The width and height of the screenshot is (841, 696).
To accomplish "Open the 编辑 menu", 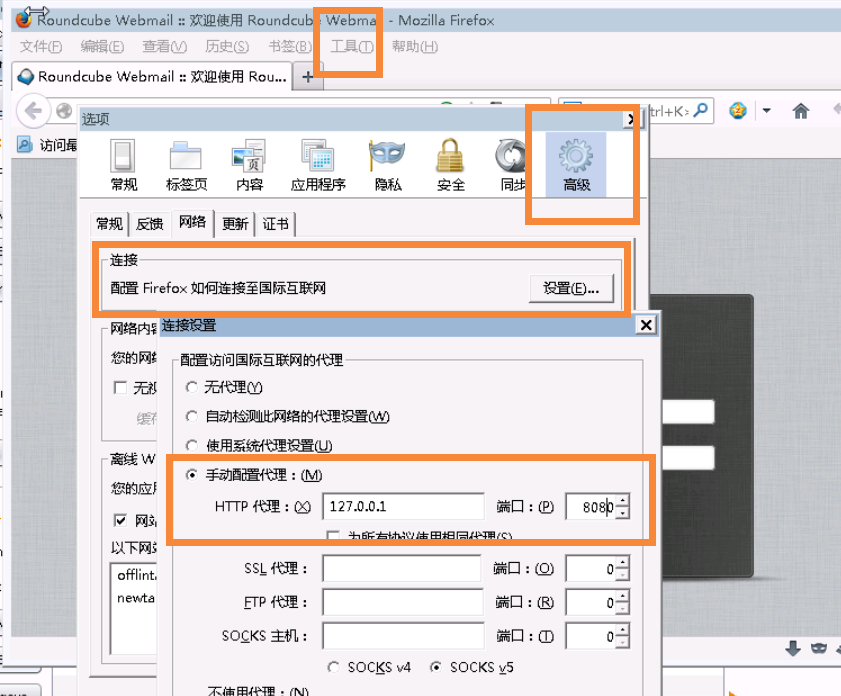I will 102,47.
